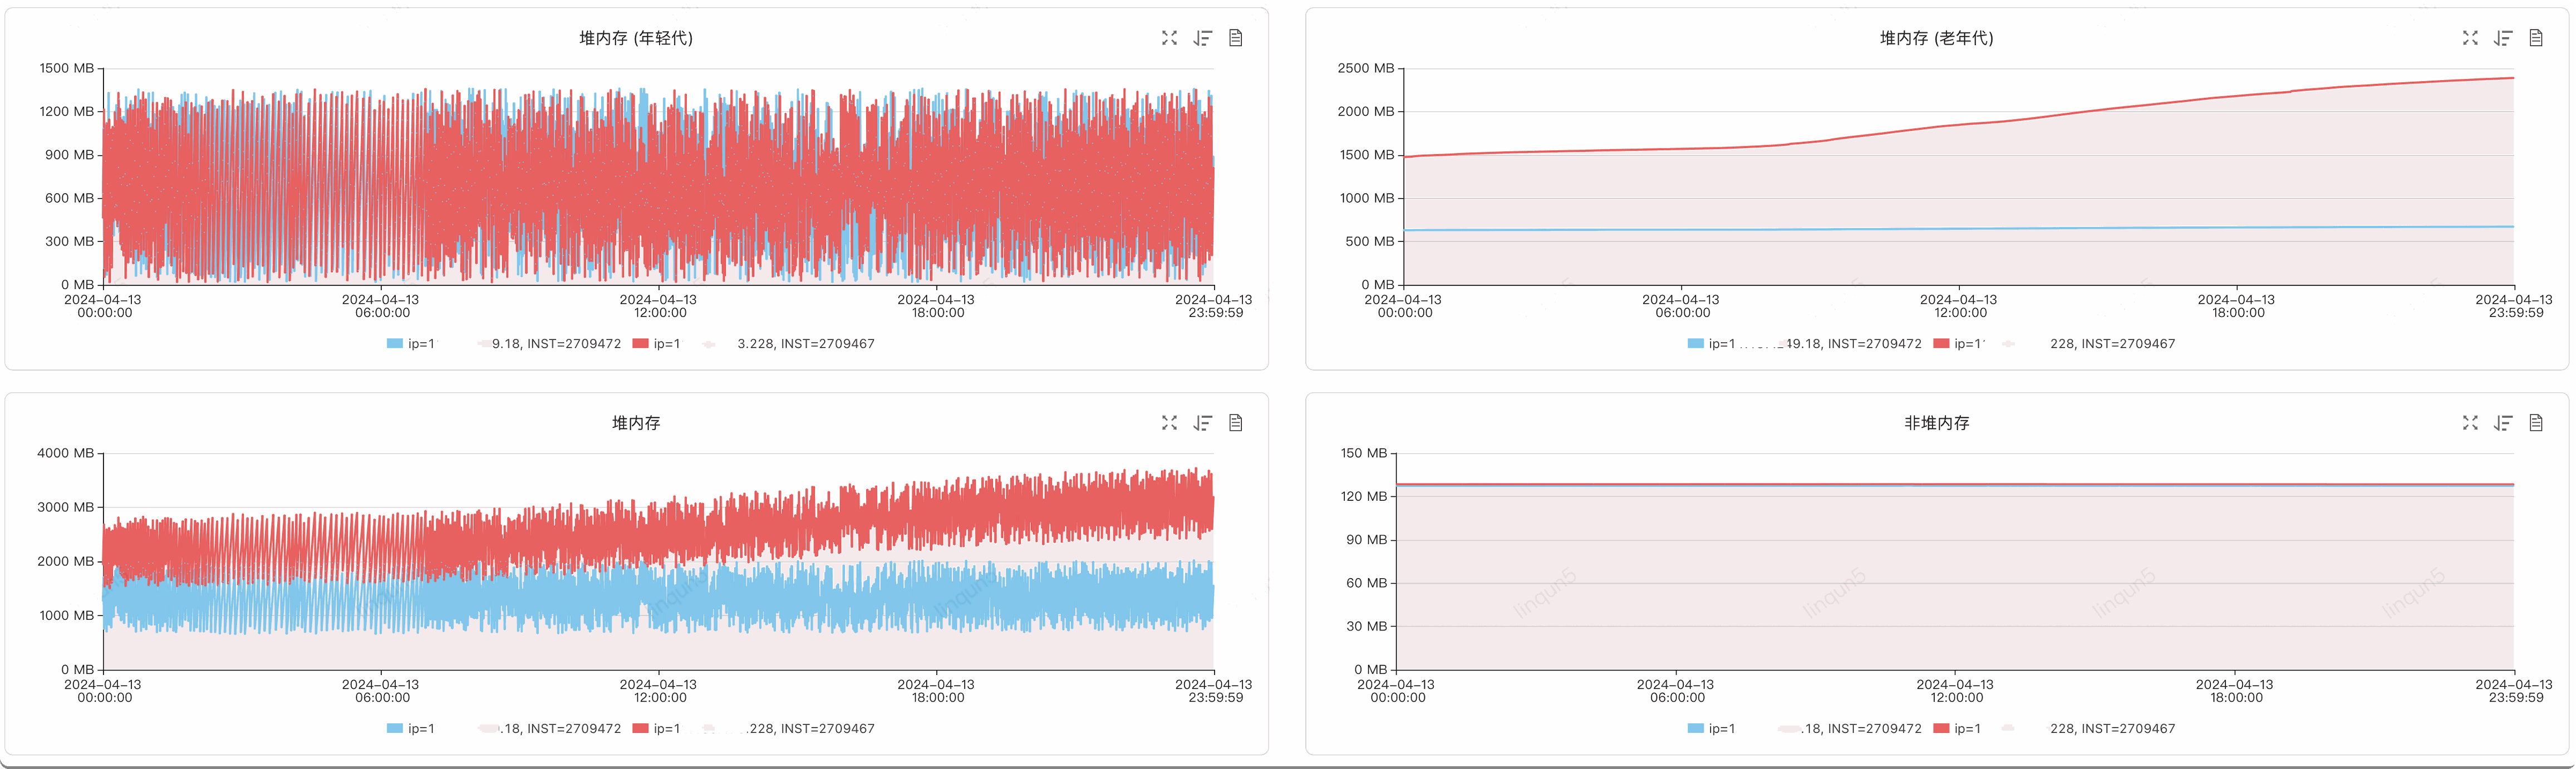Open document icon on the 堆内存 panel

tap(1236, 423)
